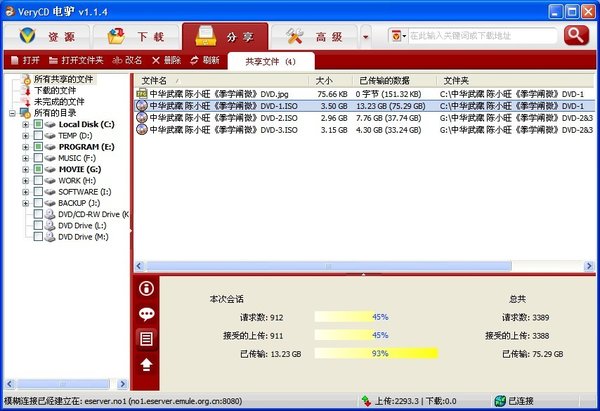Select the 分享 share tab
Screen dimensions: 600x411
(225, 37)
